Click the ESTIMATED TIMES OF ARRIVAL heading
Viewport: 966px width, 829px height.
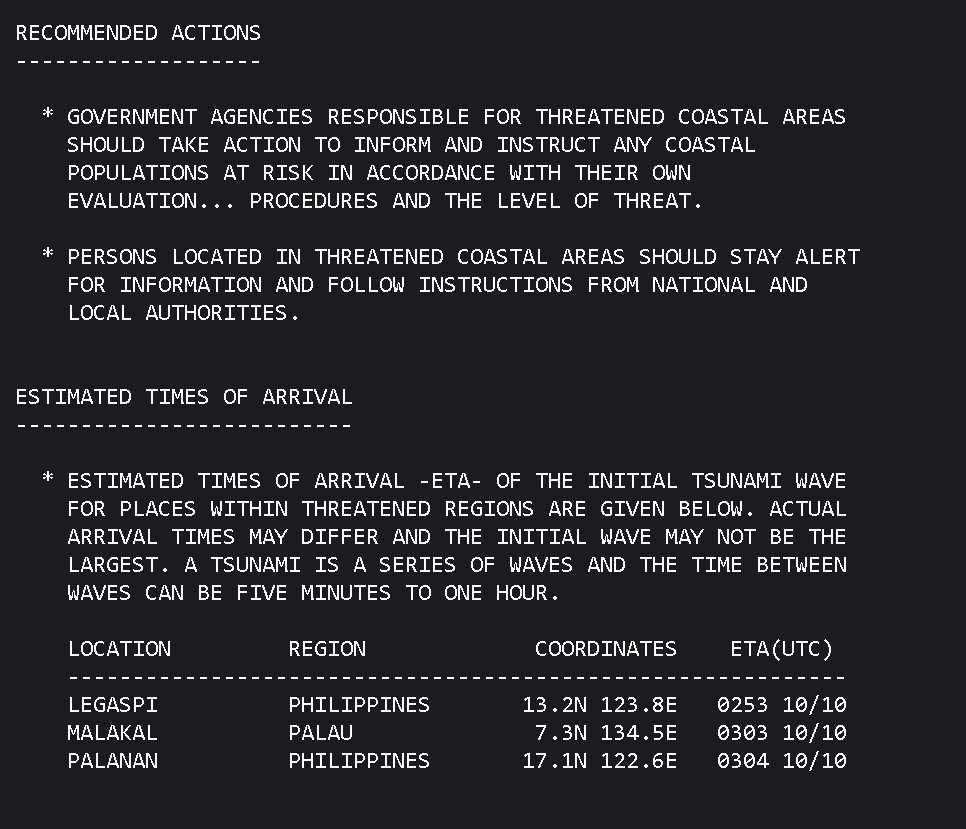(x=184, y=397)
